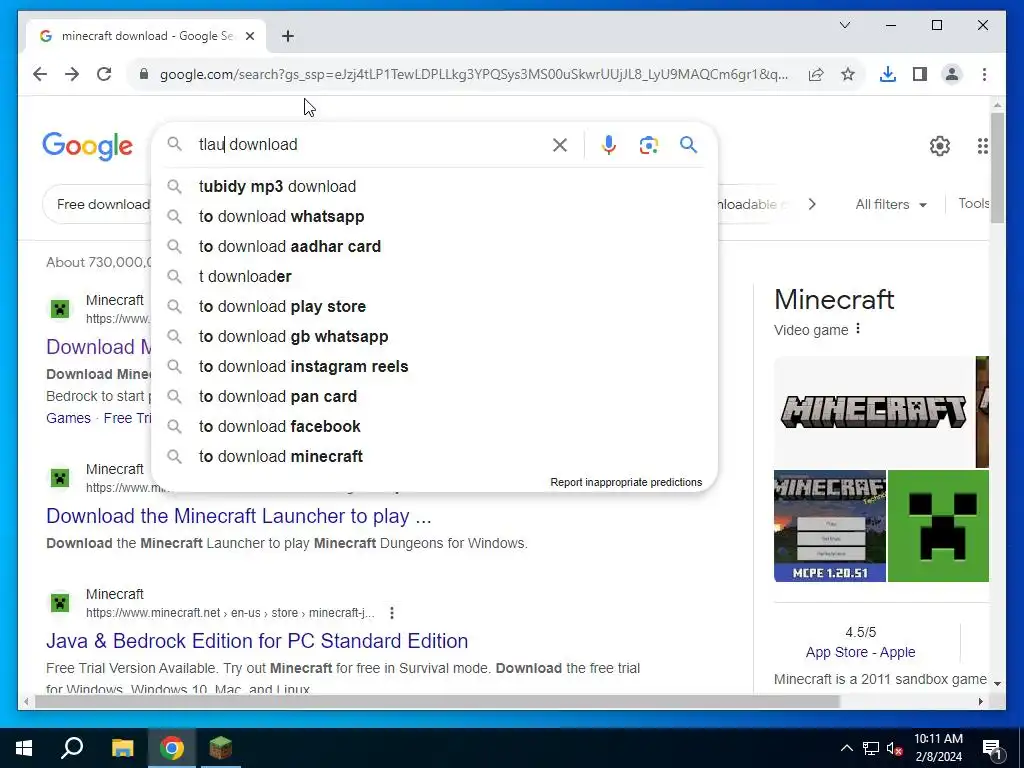Image resolution: width=1024 pixels, height=768 pixels.
Task: Share this page using the share icon
Action: point(816,74)
